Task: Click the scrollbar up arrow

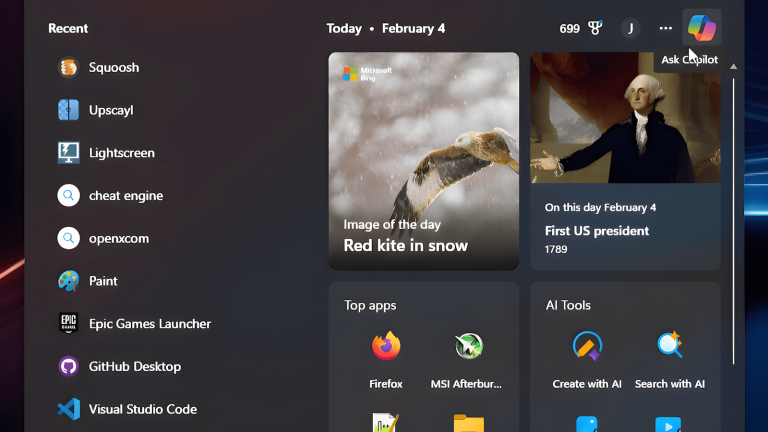Action: pos(734,66)
